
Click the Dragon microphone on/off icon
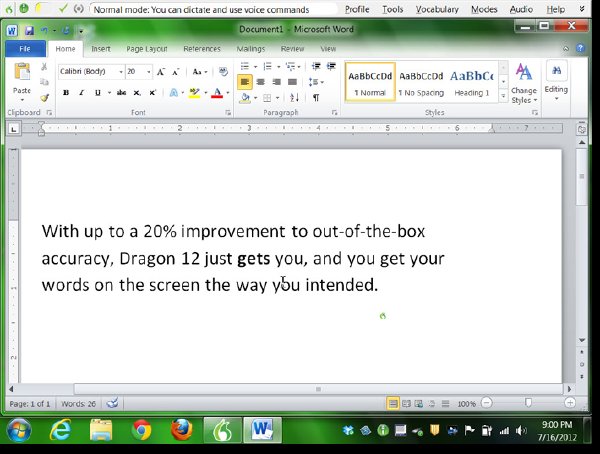[24, 8]
